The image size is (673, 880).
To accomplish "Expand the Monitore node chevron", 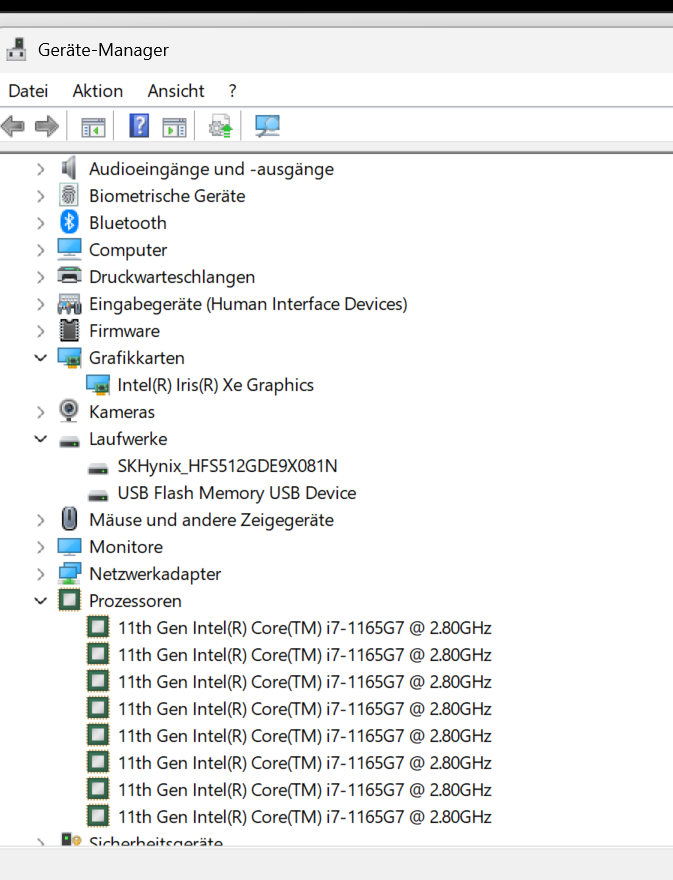I will point(40,547).
